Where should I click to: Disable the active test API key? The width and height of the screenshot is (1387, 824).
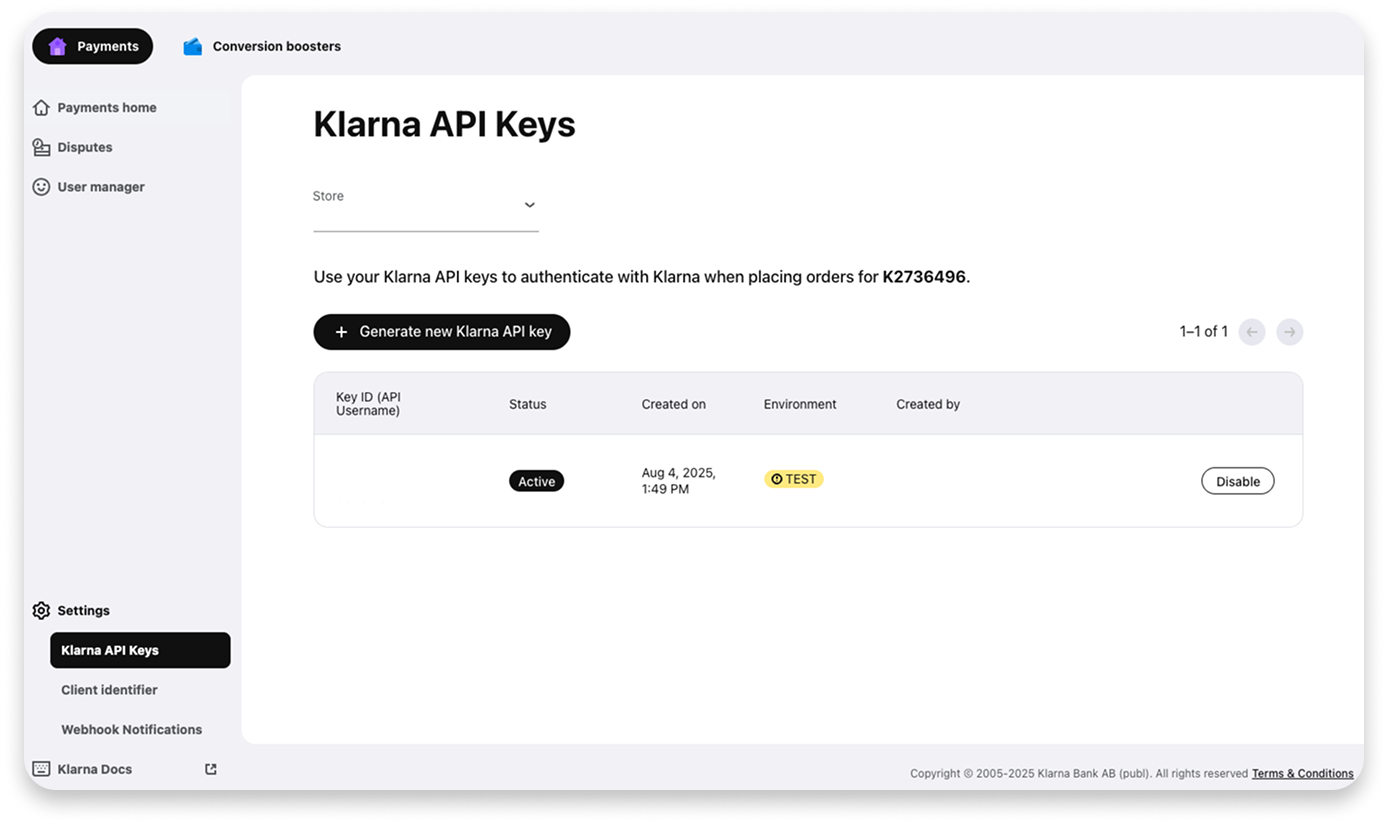pyautogui.click(x=1237, y=481)
